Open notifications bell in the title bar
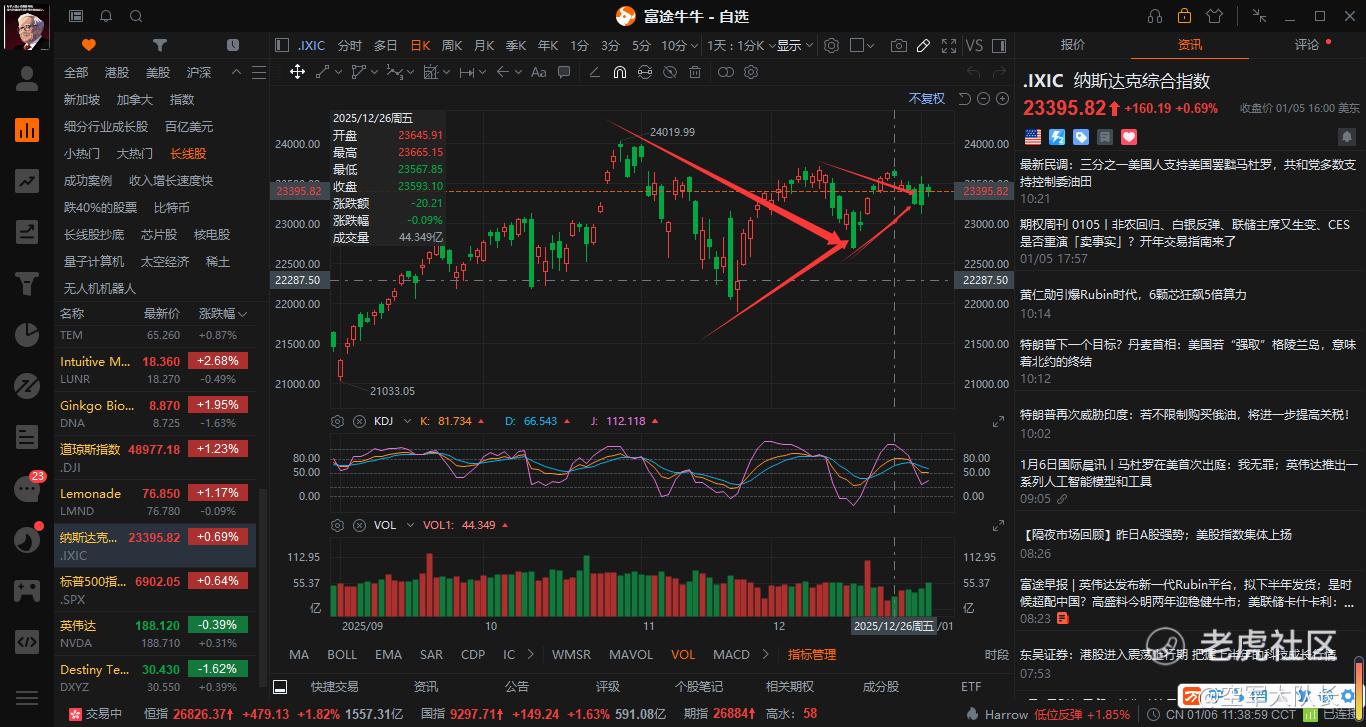Image resolution: width=1366 pixels, height=727 pixels. pyautogui.click(x=106, y=16)
